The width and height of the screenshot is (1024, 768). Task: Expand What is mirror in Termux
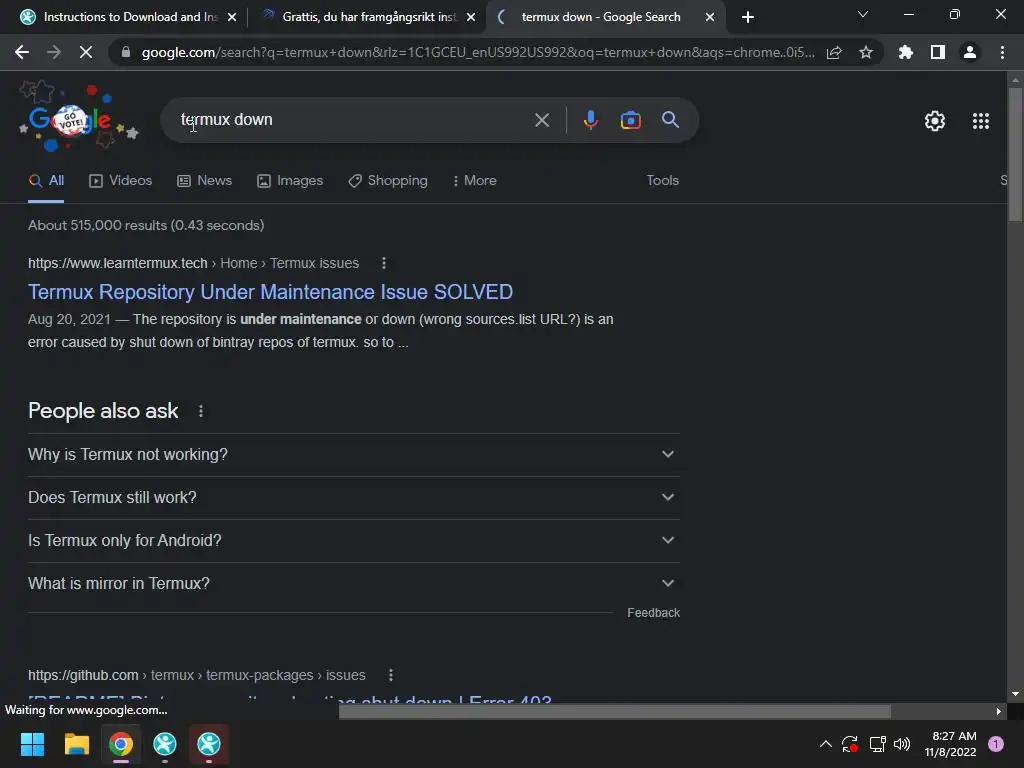353,584
